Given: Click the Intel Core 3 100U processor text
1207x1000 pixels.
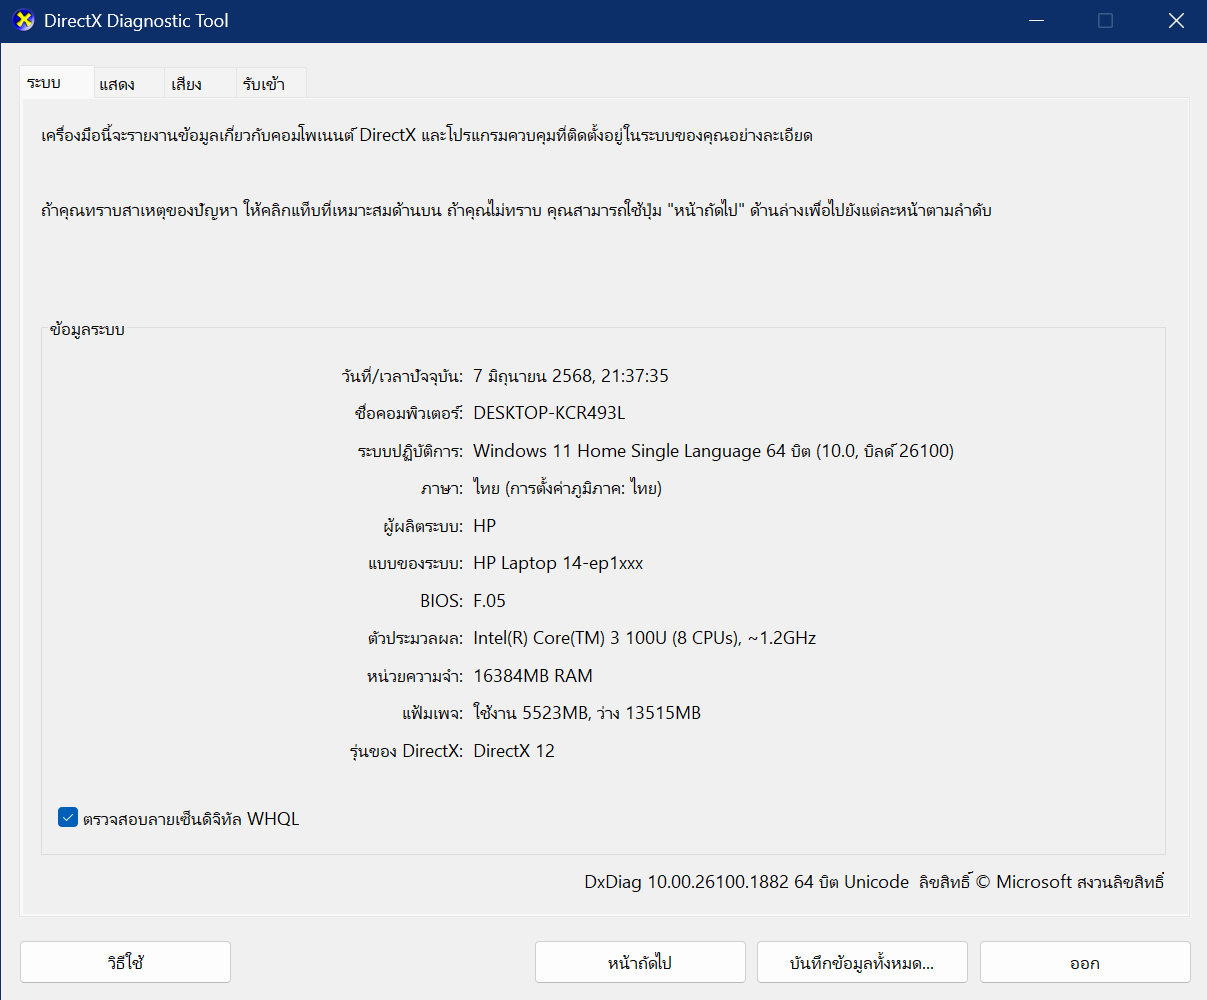Looking at the screenshot, I should [644, 638].
